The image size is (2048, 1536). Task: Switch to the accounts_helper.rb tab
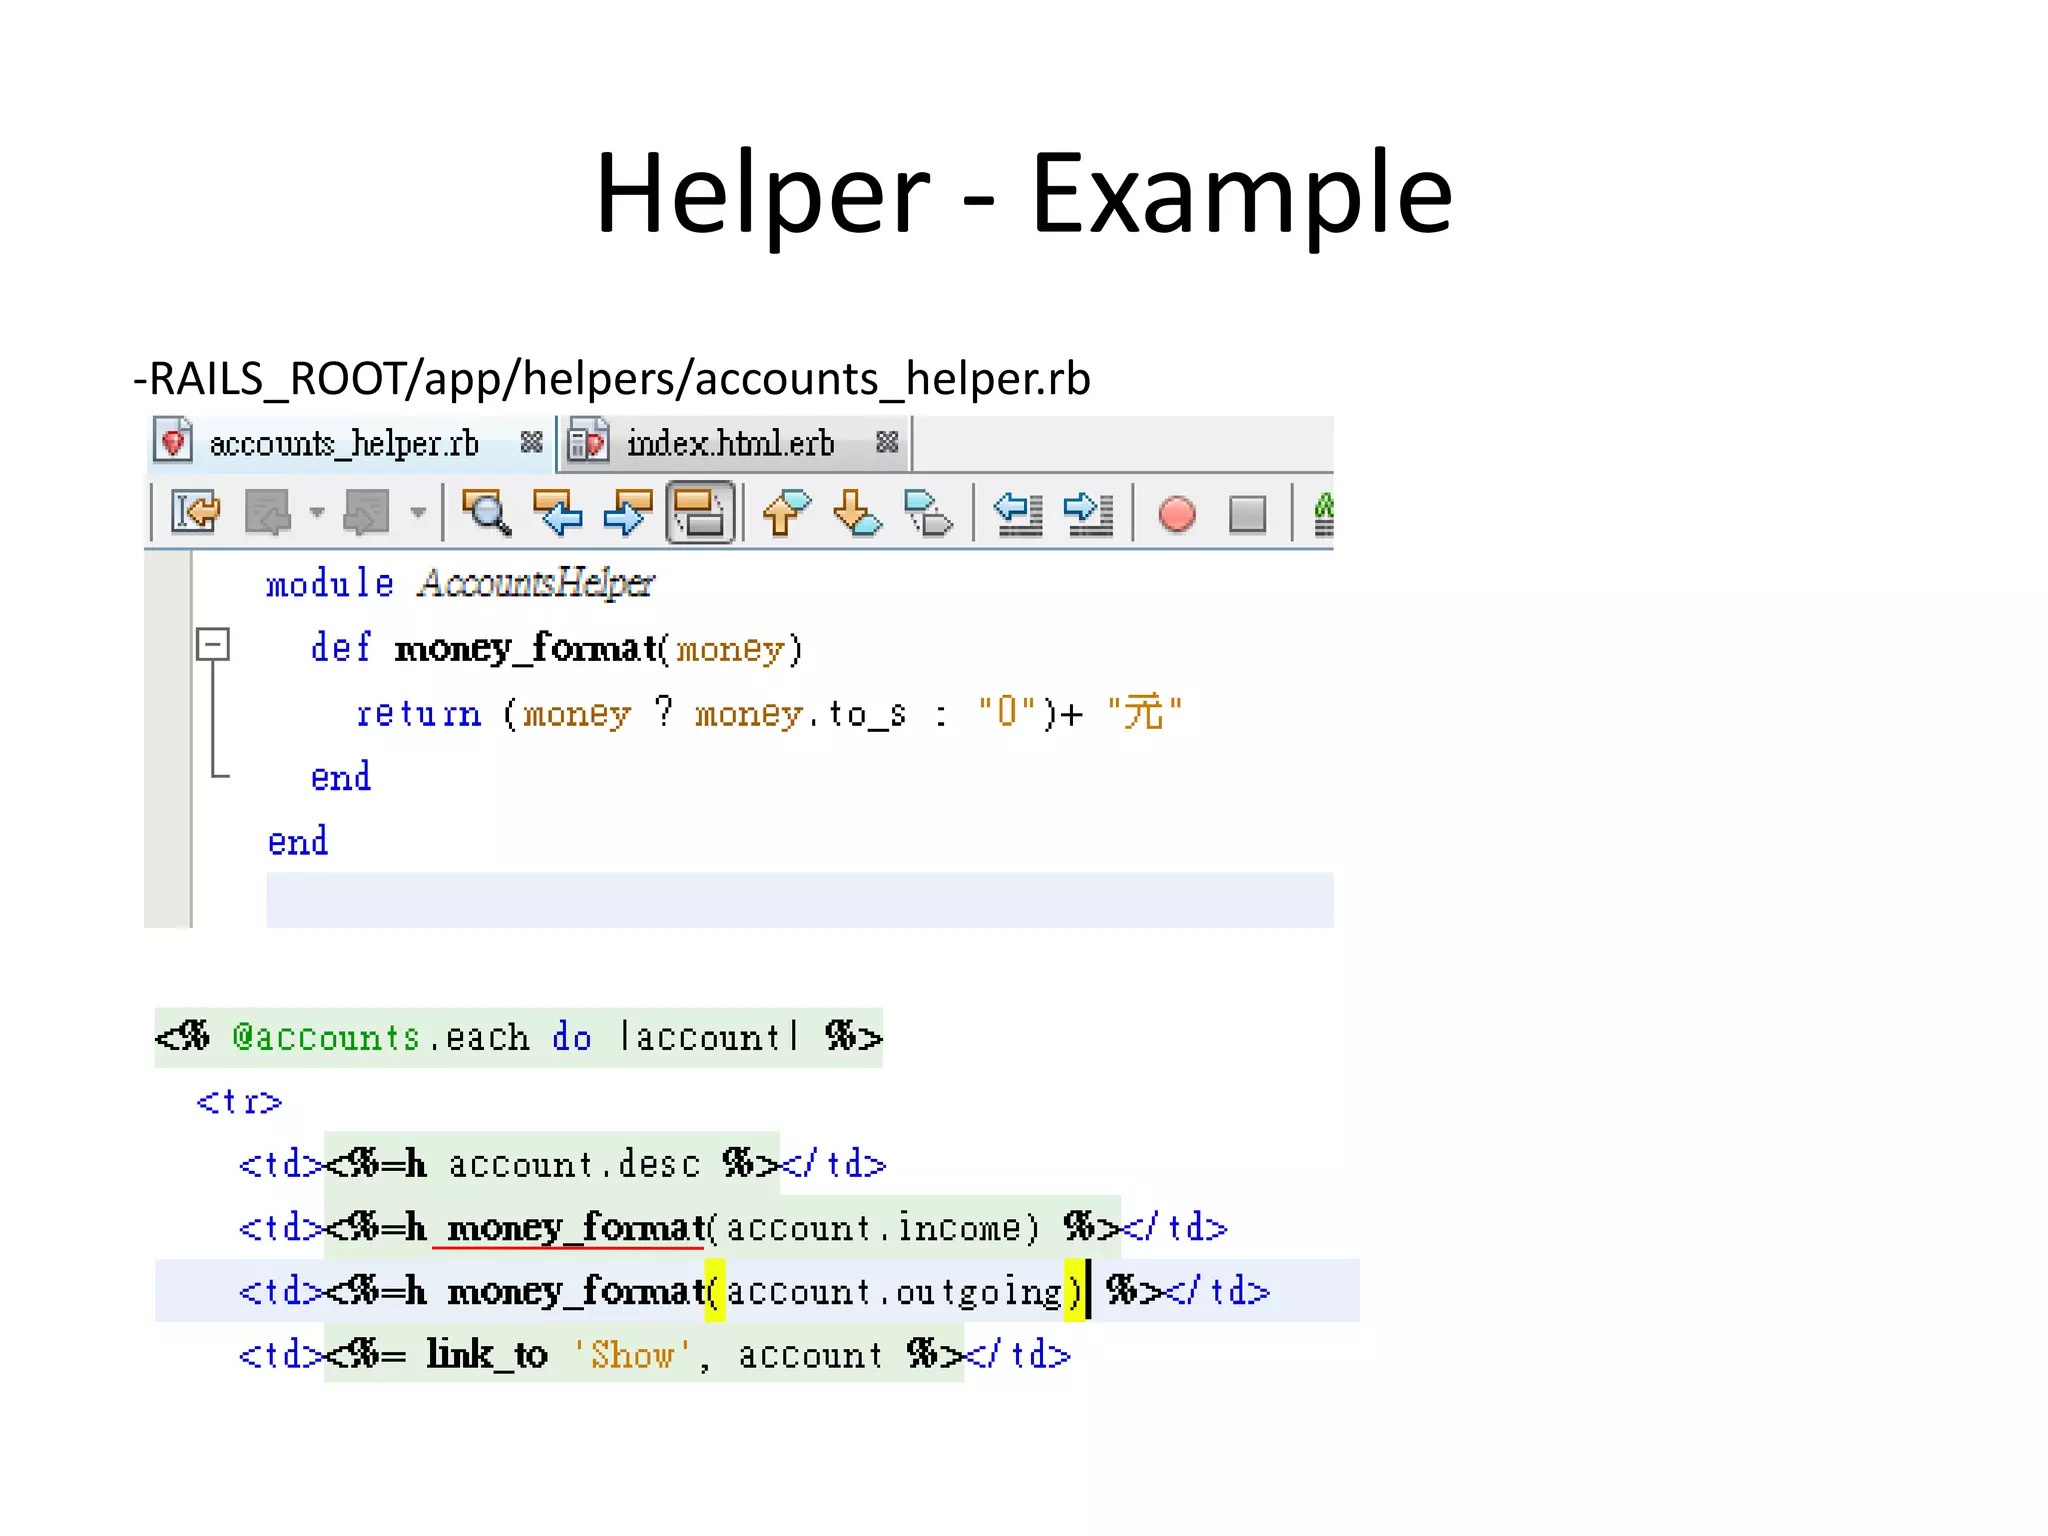[x=343, y=443]
